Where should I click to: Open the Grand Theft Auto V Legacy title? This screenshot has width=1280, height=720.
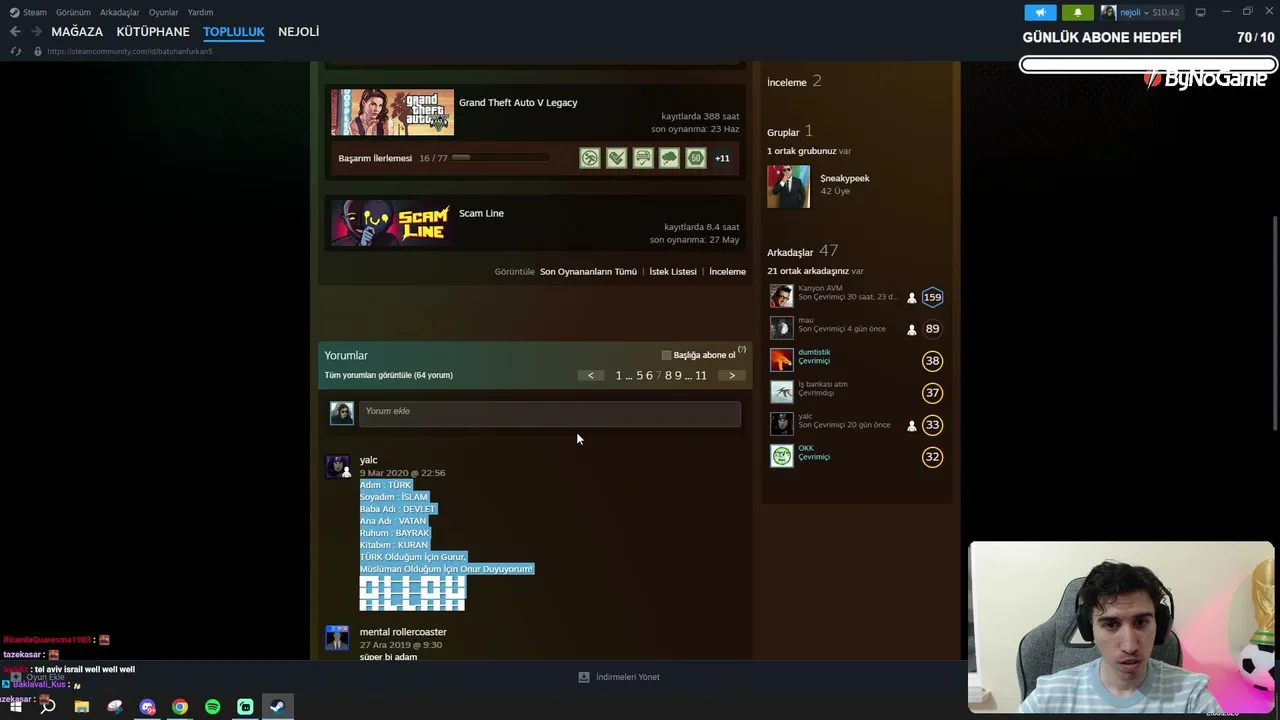(518, 102)
